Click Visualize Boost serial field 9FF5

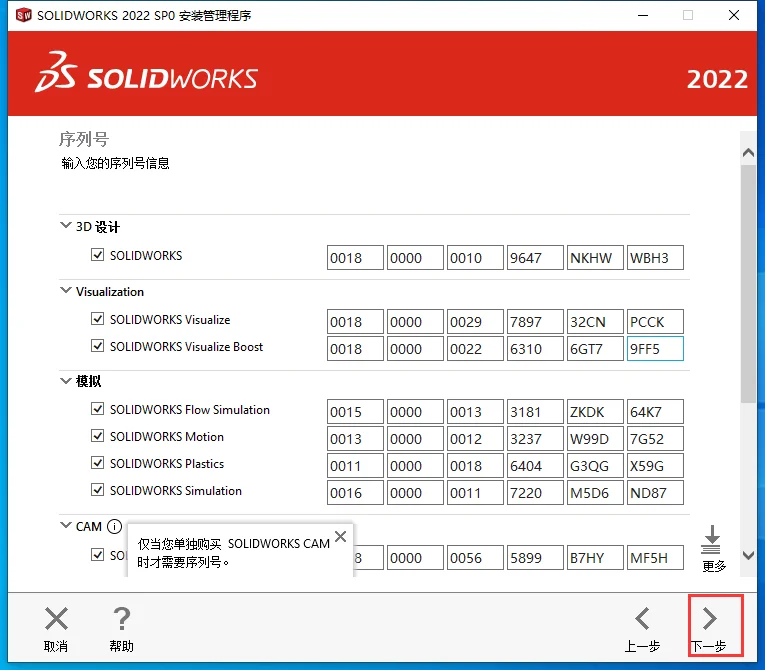coord(655,349)
